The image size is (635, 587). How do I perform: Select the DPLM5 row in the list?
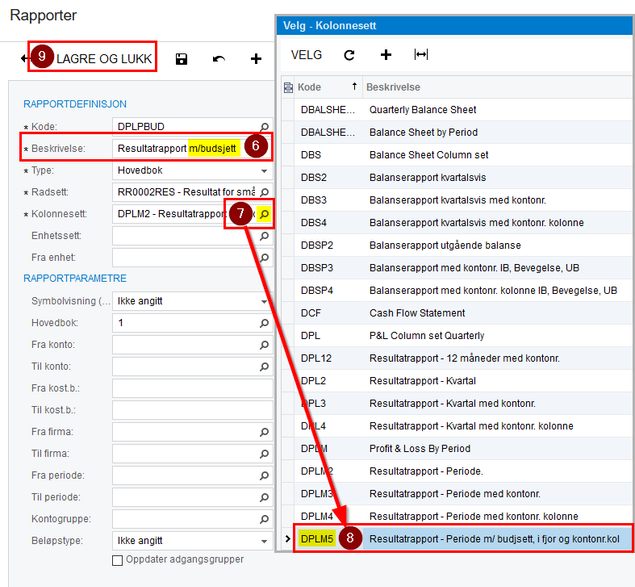click(463, 539)
